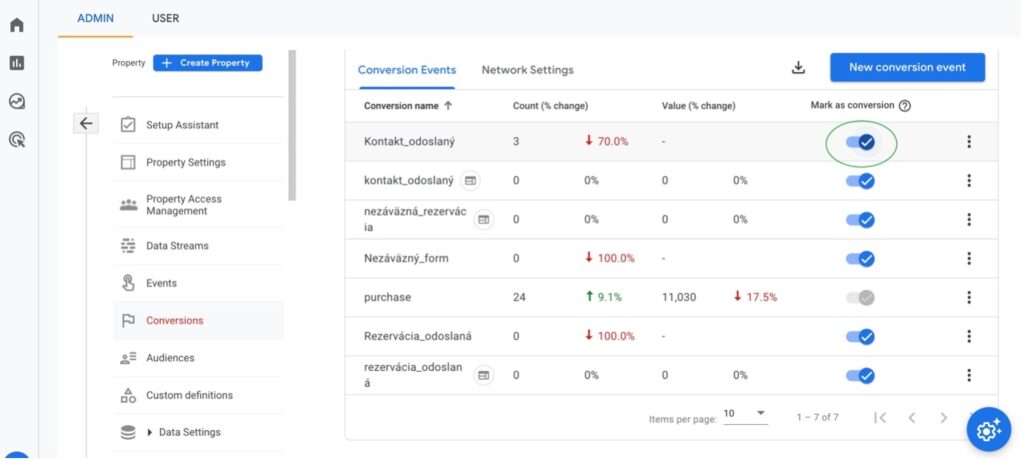Open Data Streams in the admin sidebar
Screen dimensions: 1024x461
point(177,246)
